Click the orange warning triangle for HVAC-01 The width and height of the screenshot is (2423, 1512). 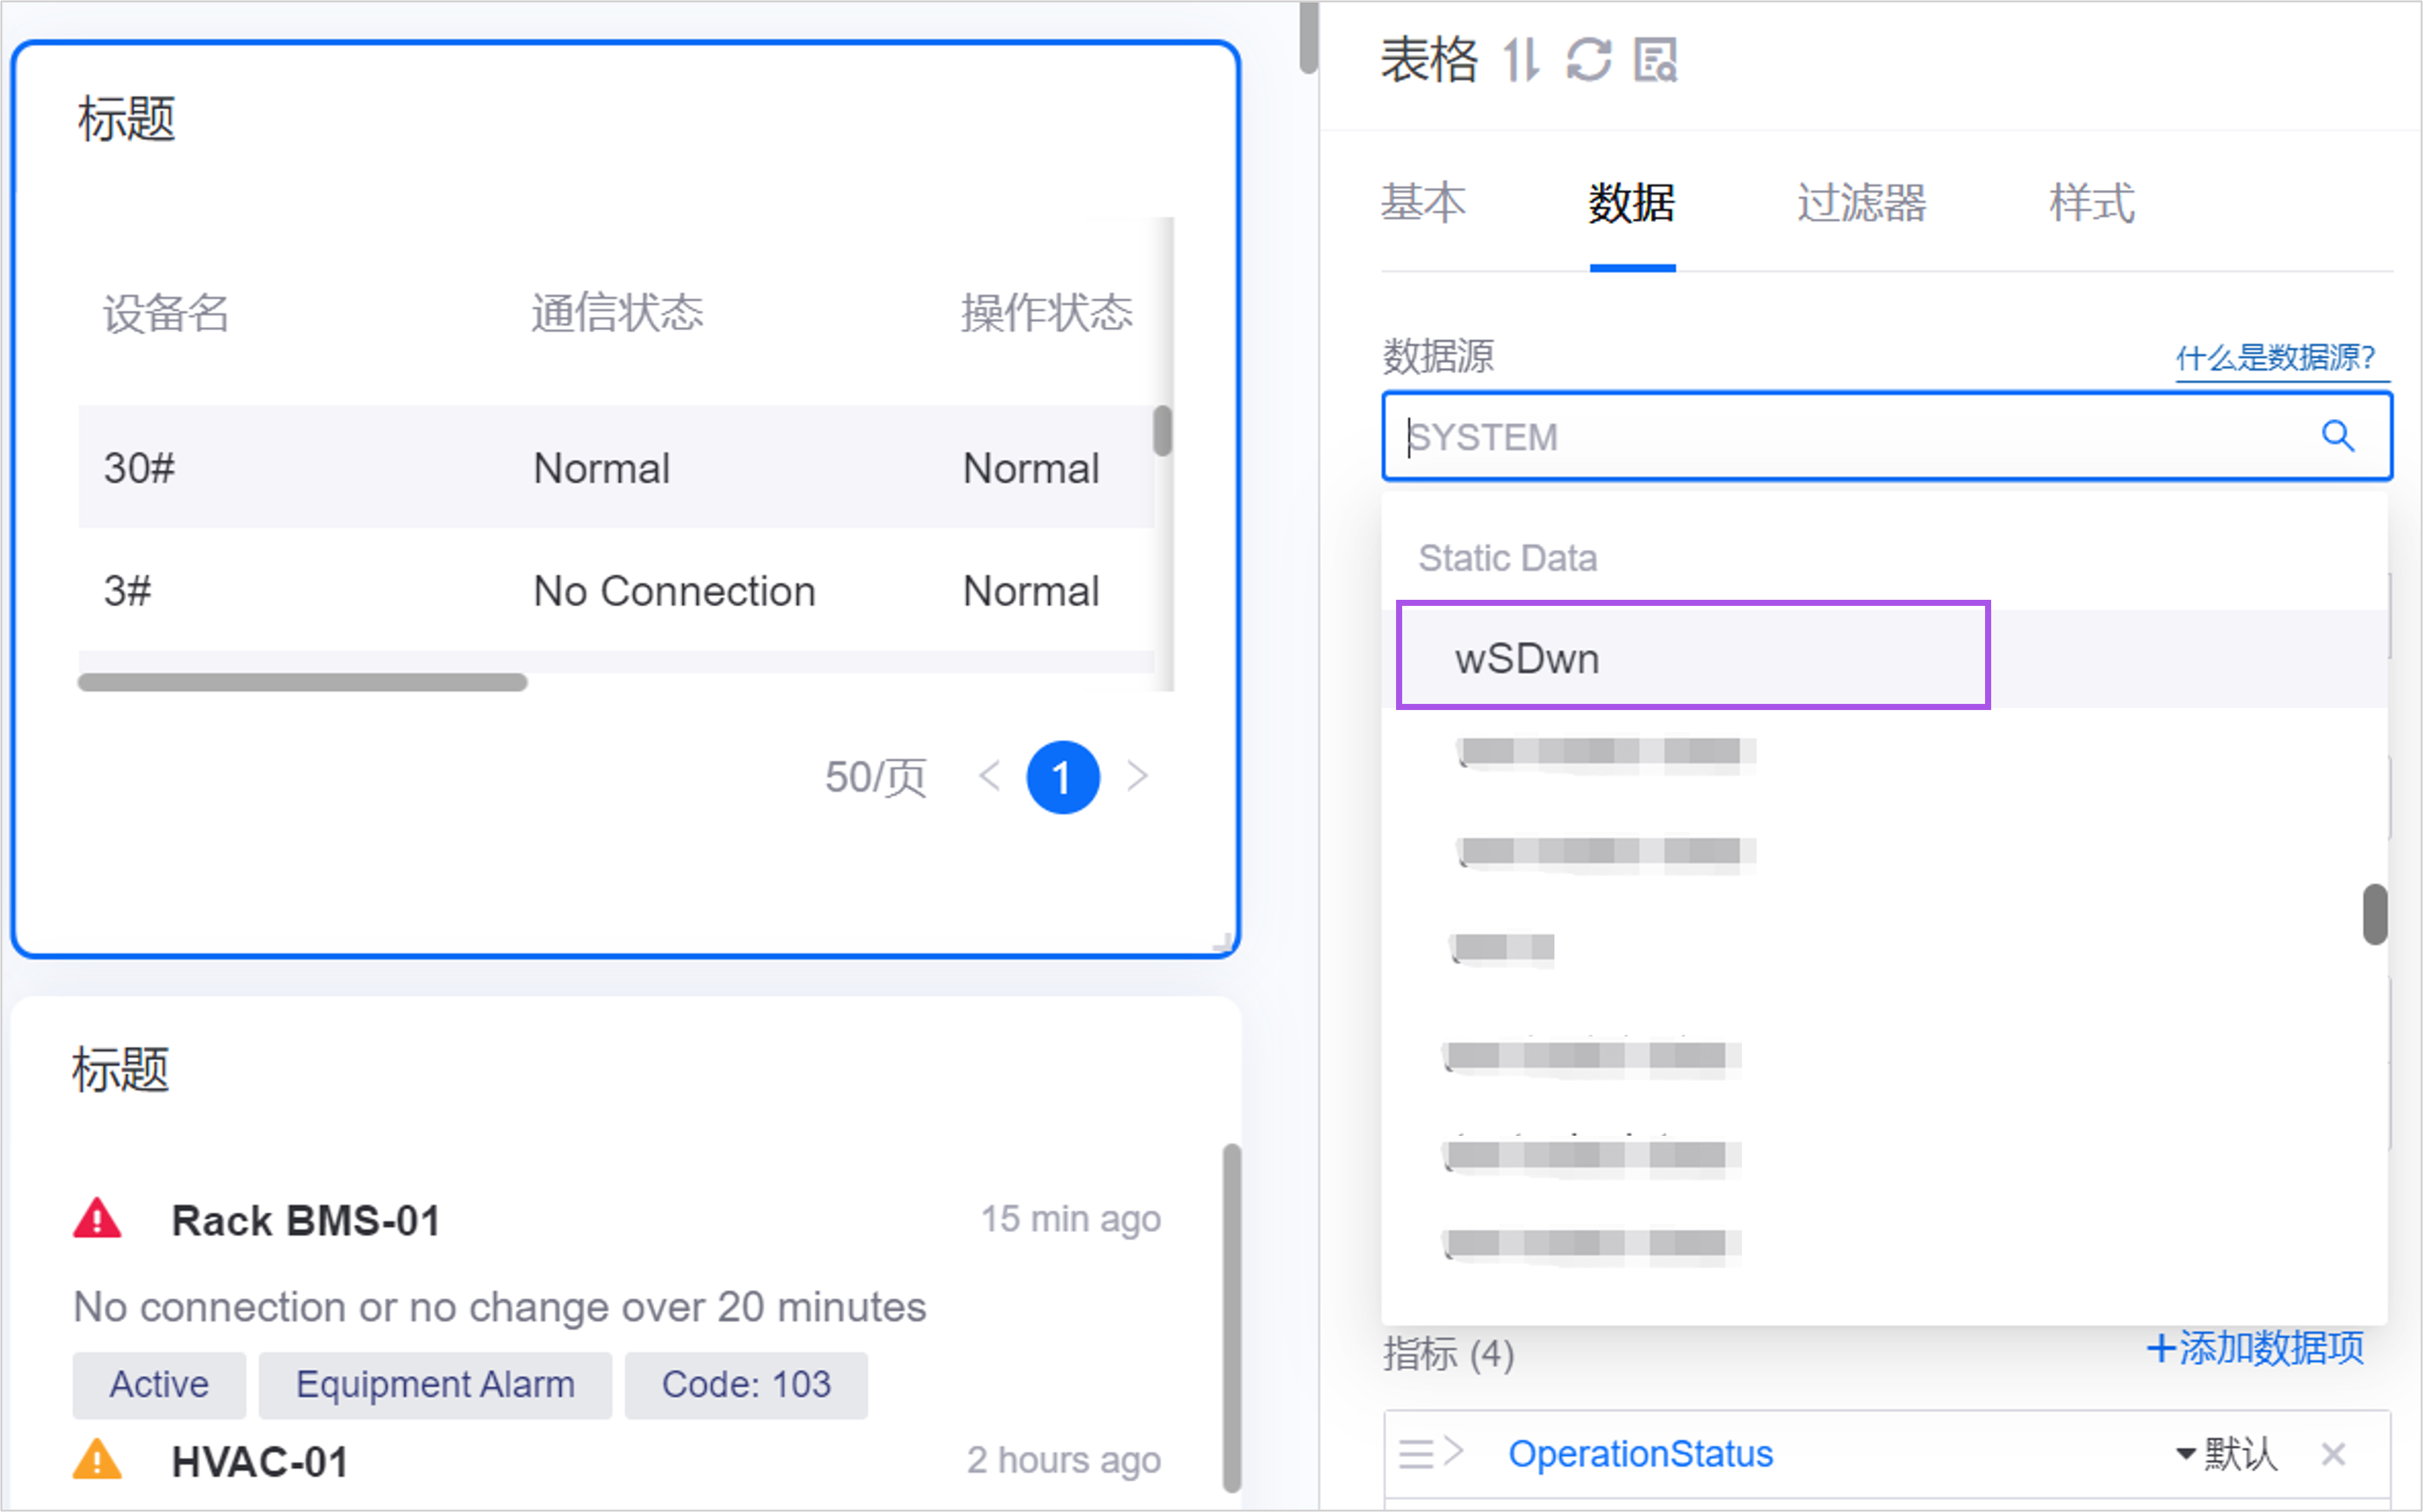click(97, 1459)
